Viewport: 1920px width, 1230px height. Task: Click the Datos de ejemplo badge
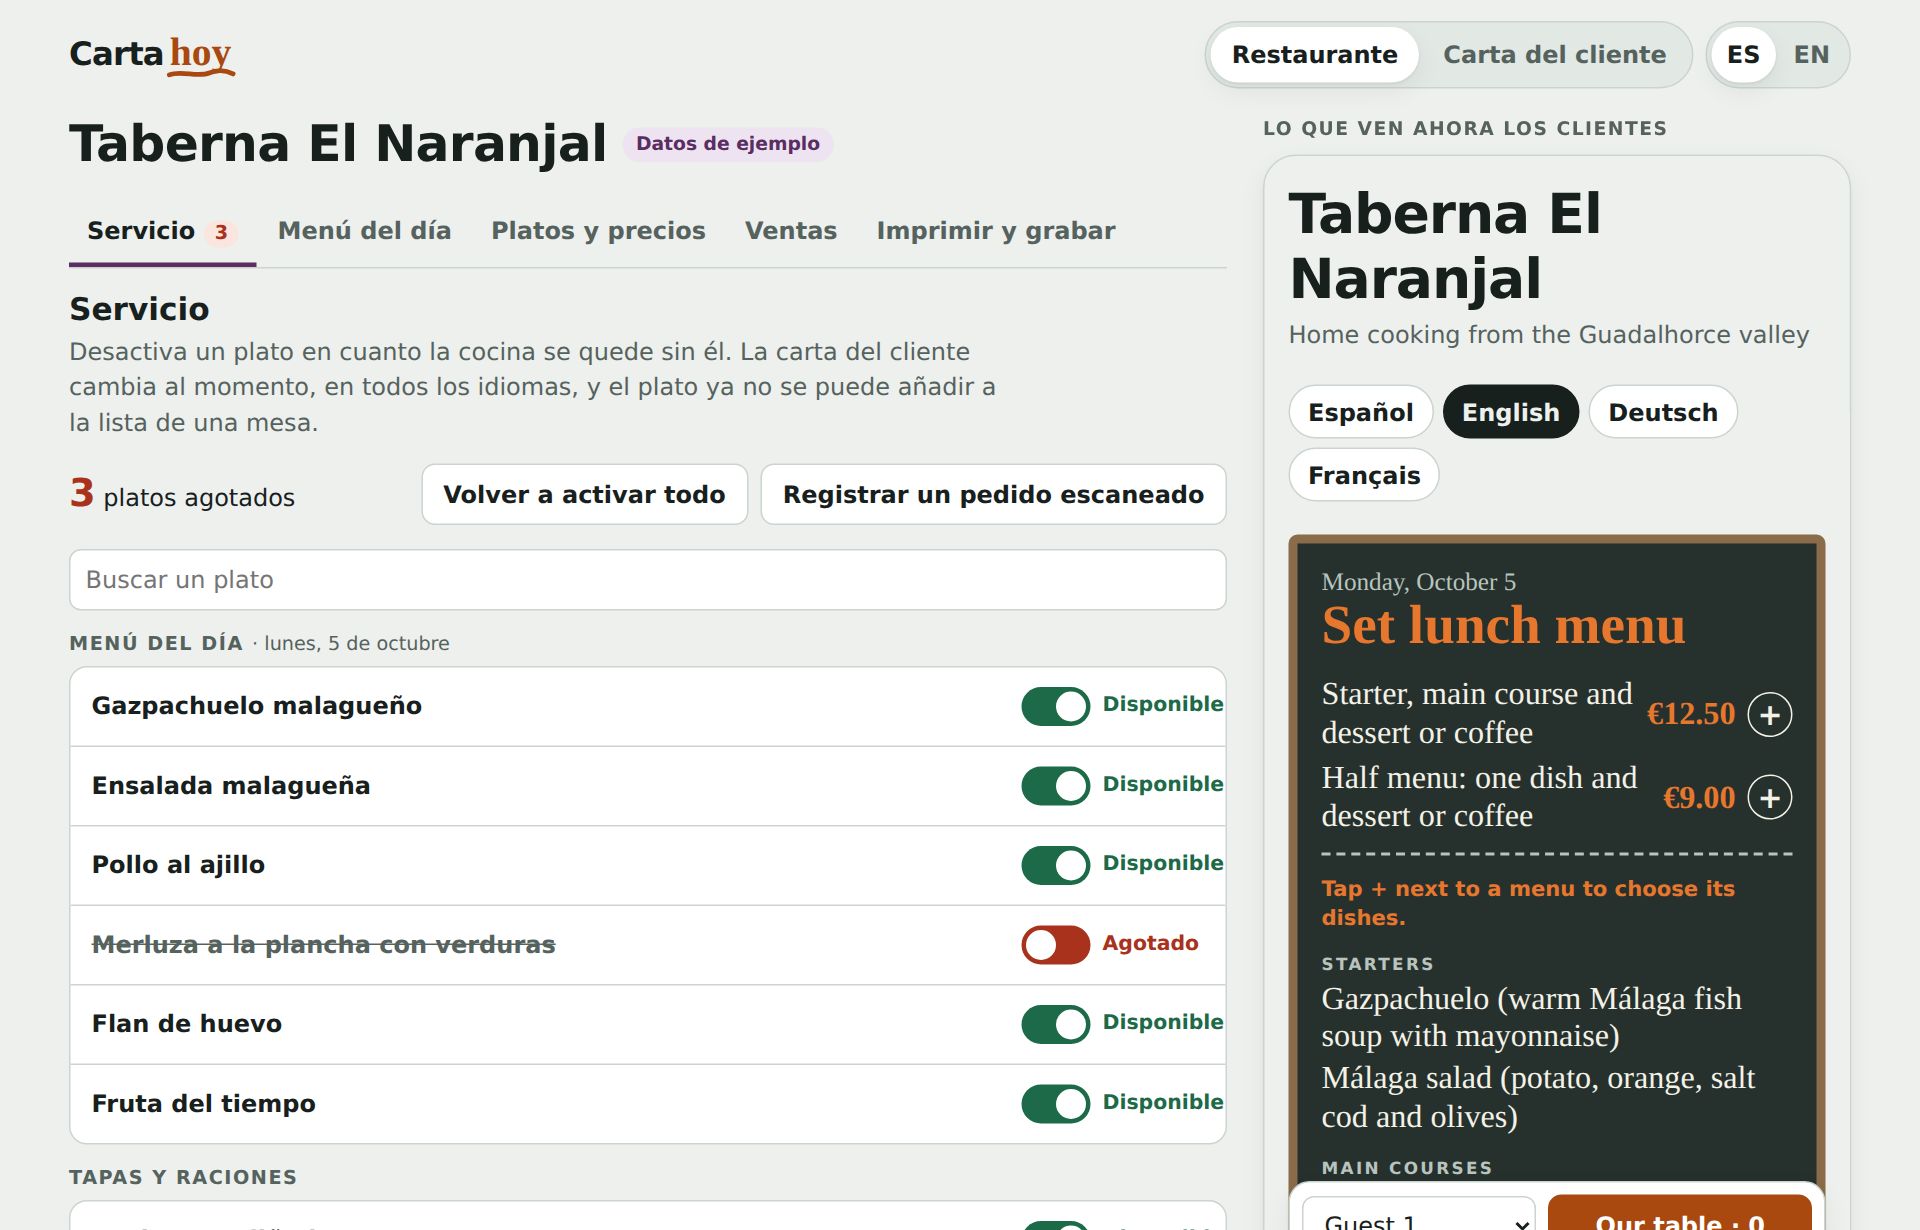click(x=727, y=144)
